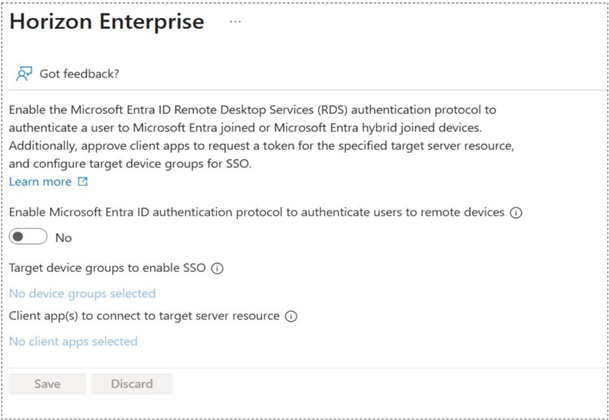Screen dimensions: 609x420
Task: Click the Target device groups to enable SSO label
Action: click(107, 268)
